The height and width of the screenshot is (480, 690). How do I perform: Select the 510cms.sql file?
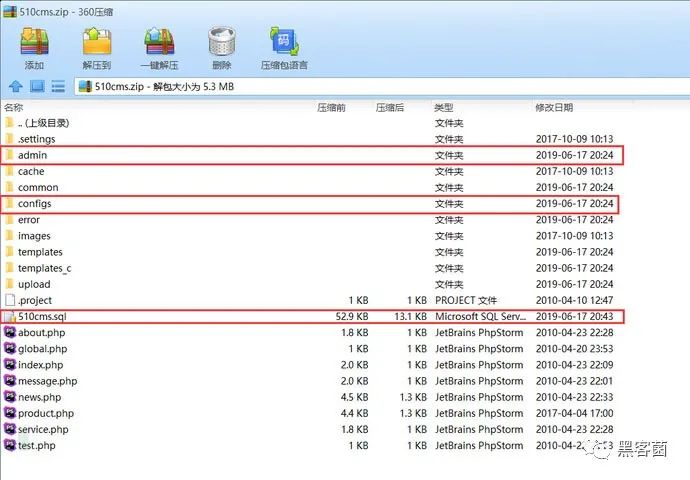pos(40,317)
